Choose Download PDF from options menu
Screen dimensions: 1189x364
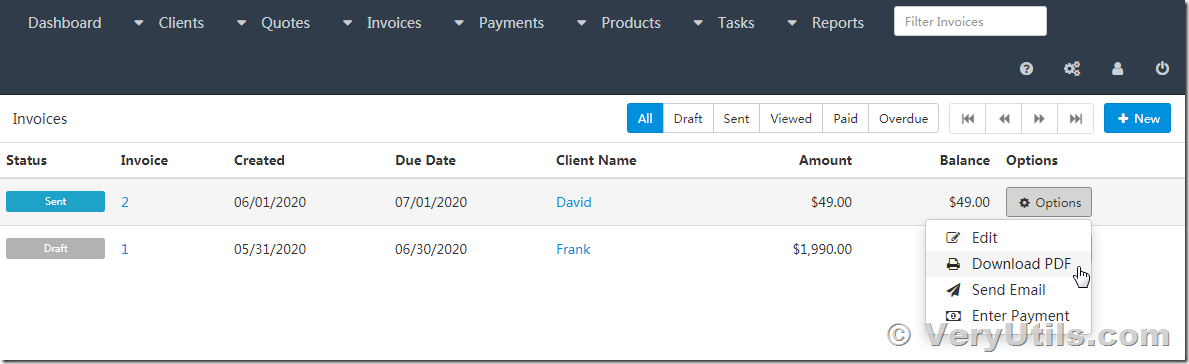(x=1009, y=264)
